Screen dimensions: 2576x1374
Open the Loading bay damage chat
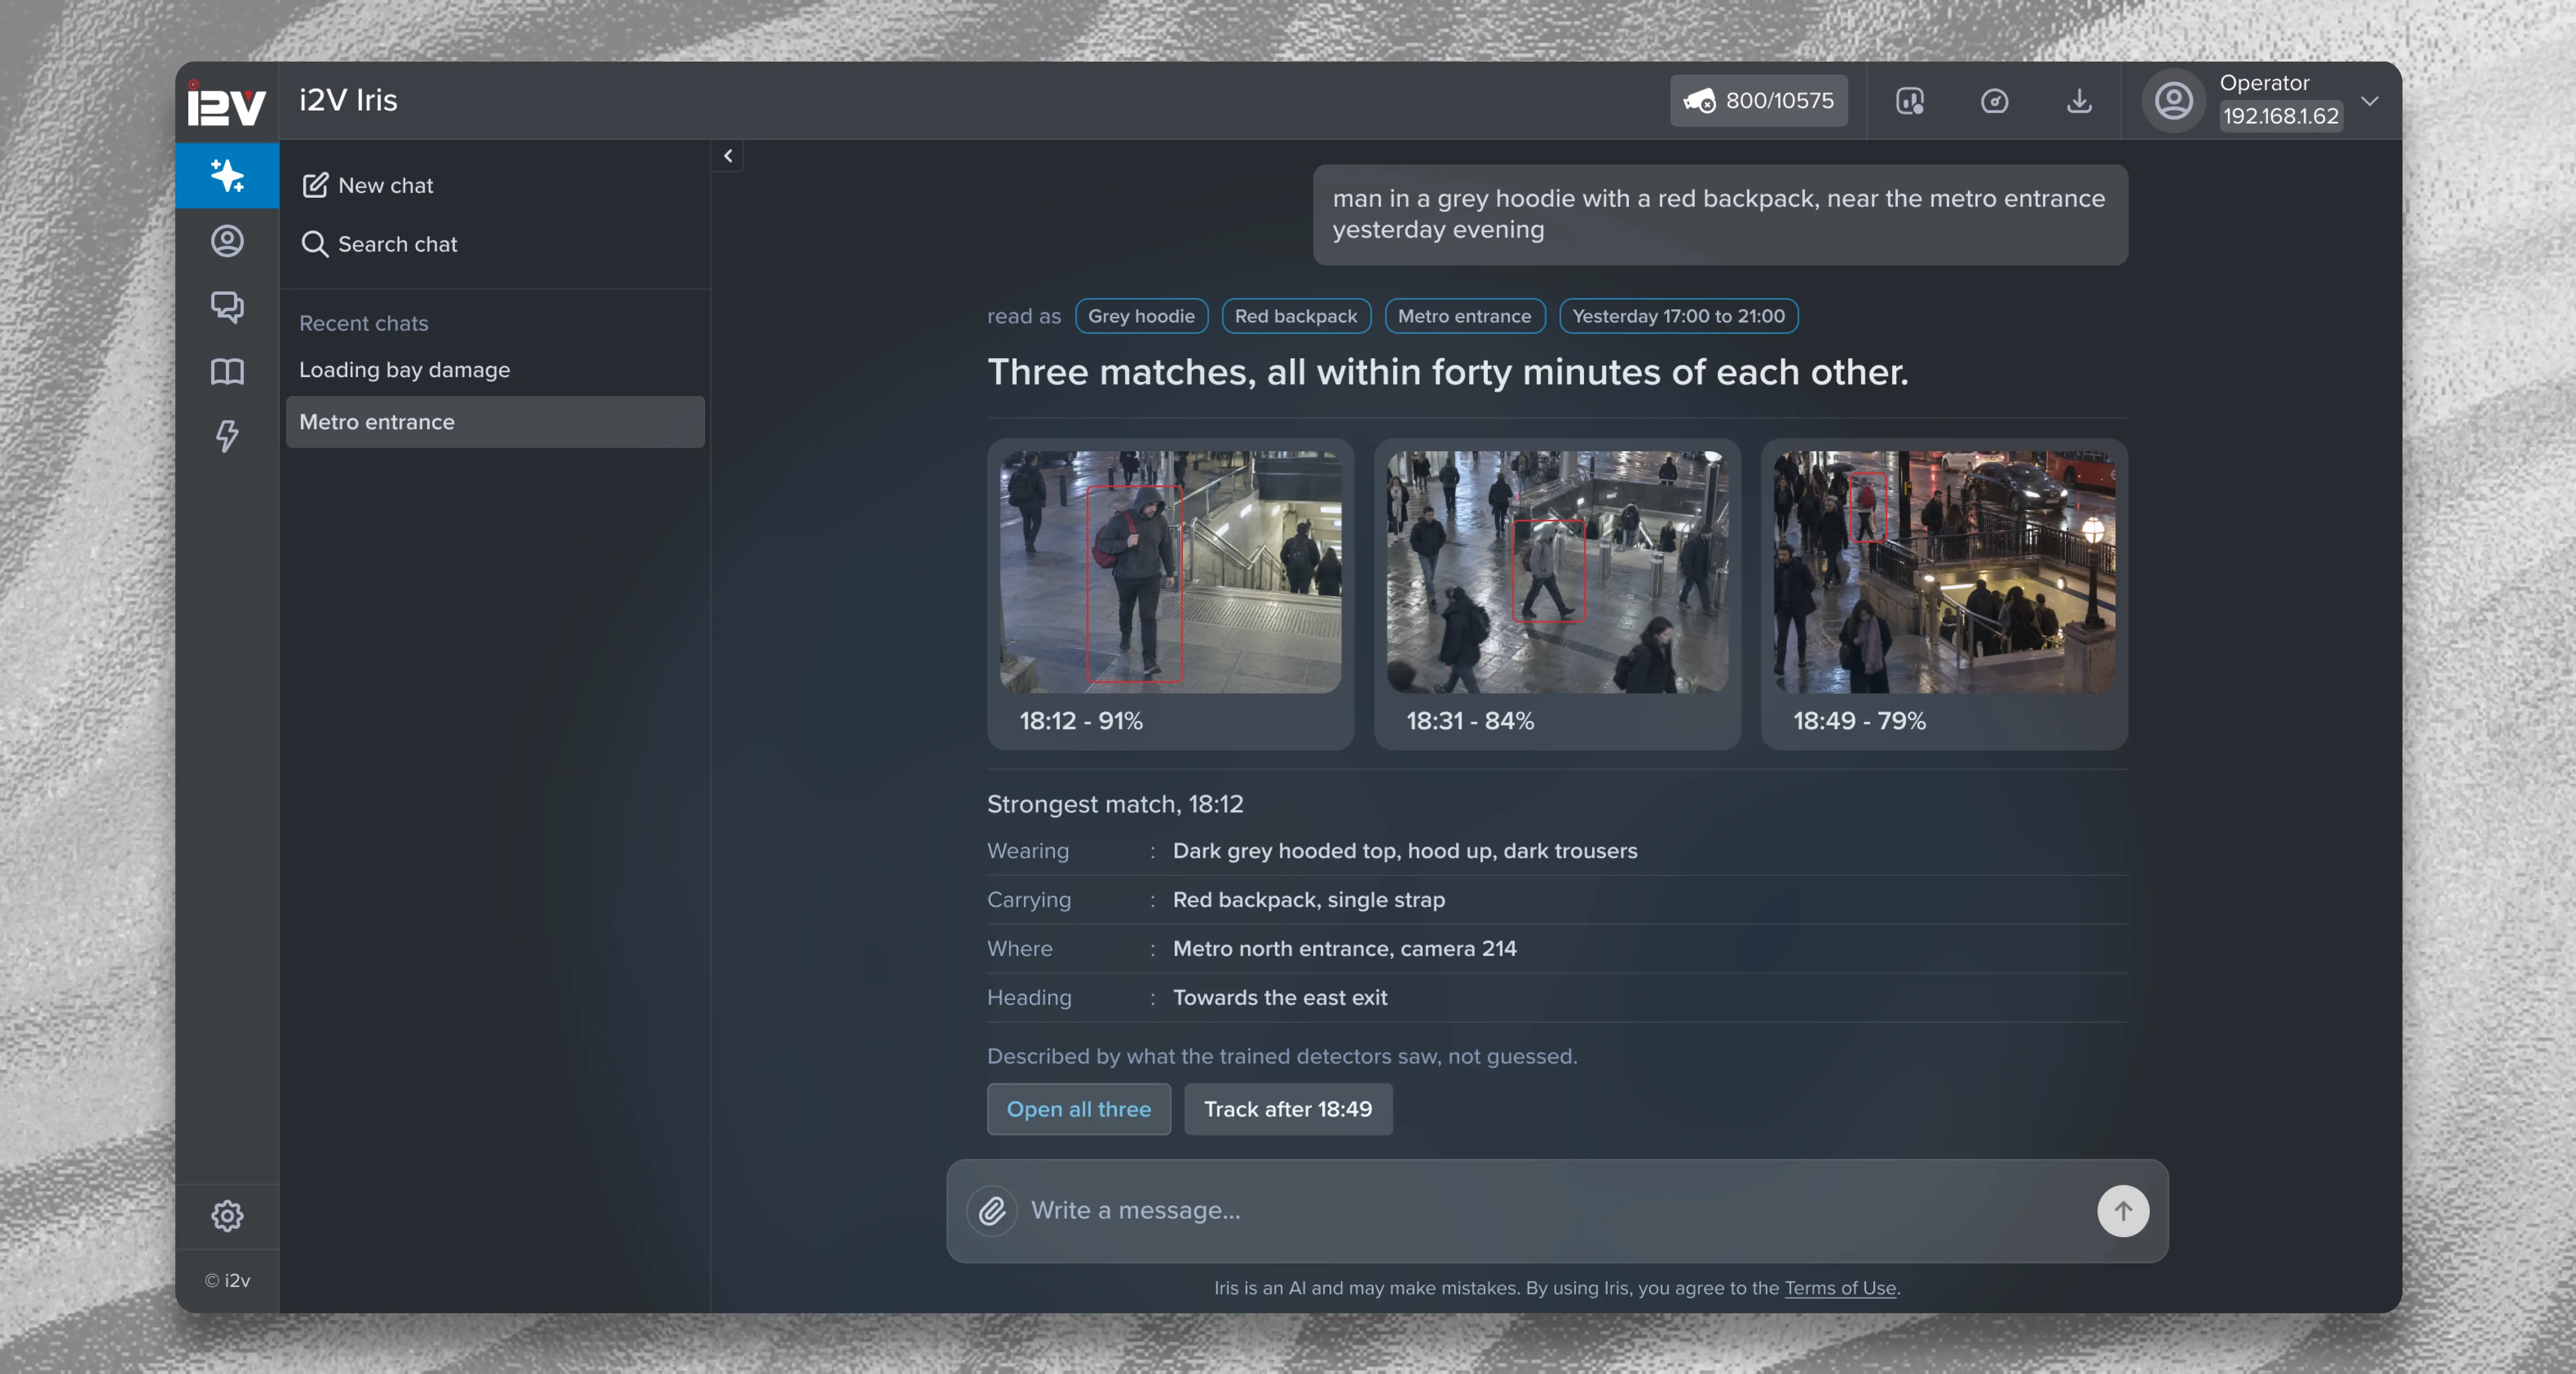495,370
